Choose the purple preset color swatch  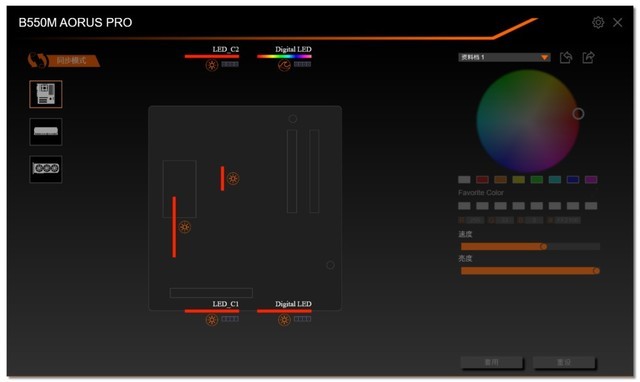coord(591,180)
